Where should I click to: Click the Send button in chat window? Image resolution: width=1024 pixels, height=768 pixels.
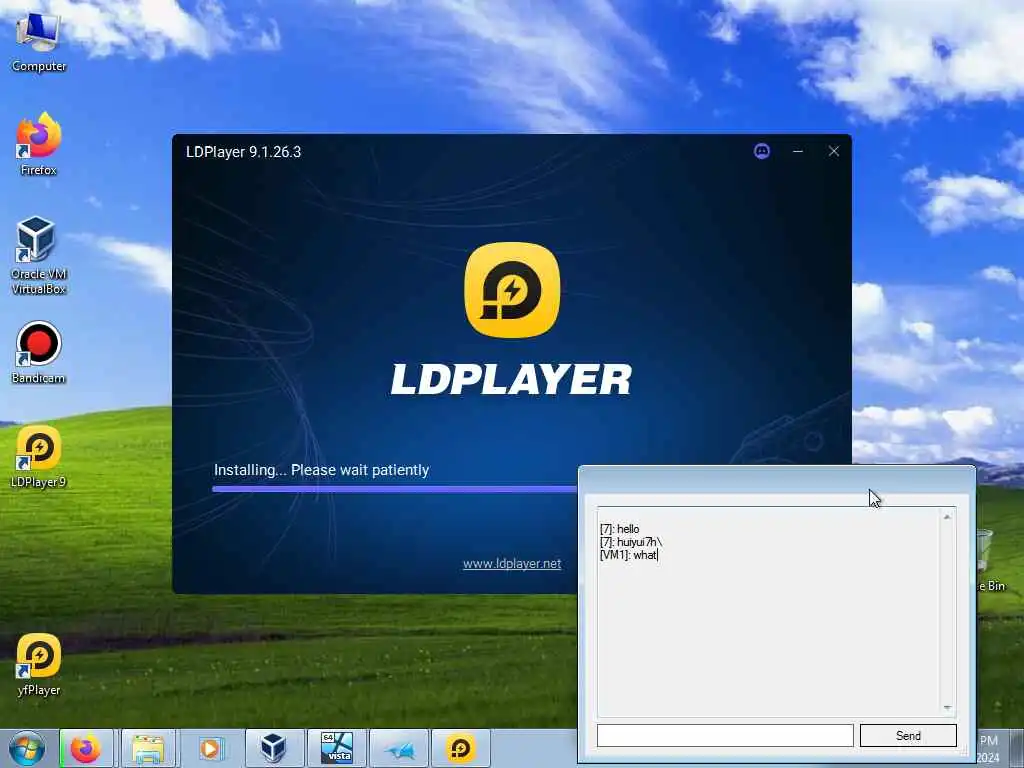[x=908, y=735]
